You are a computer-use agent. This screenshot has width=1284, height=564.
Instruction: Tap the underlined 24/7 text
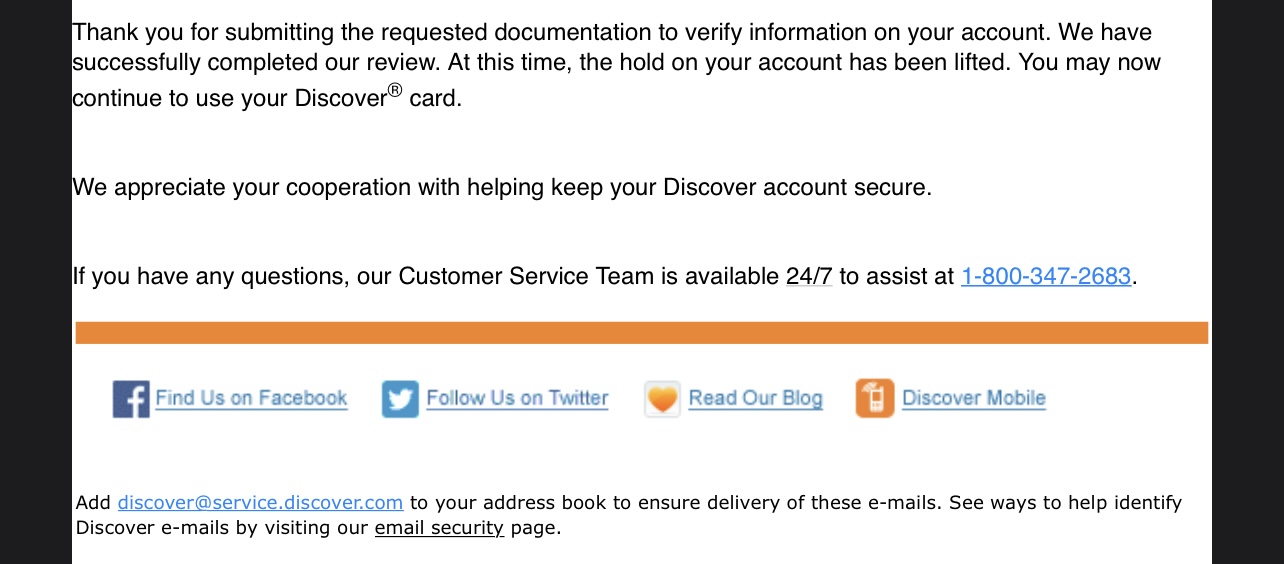809,276
